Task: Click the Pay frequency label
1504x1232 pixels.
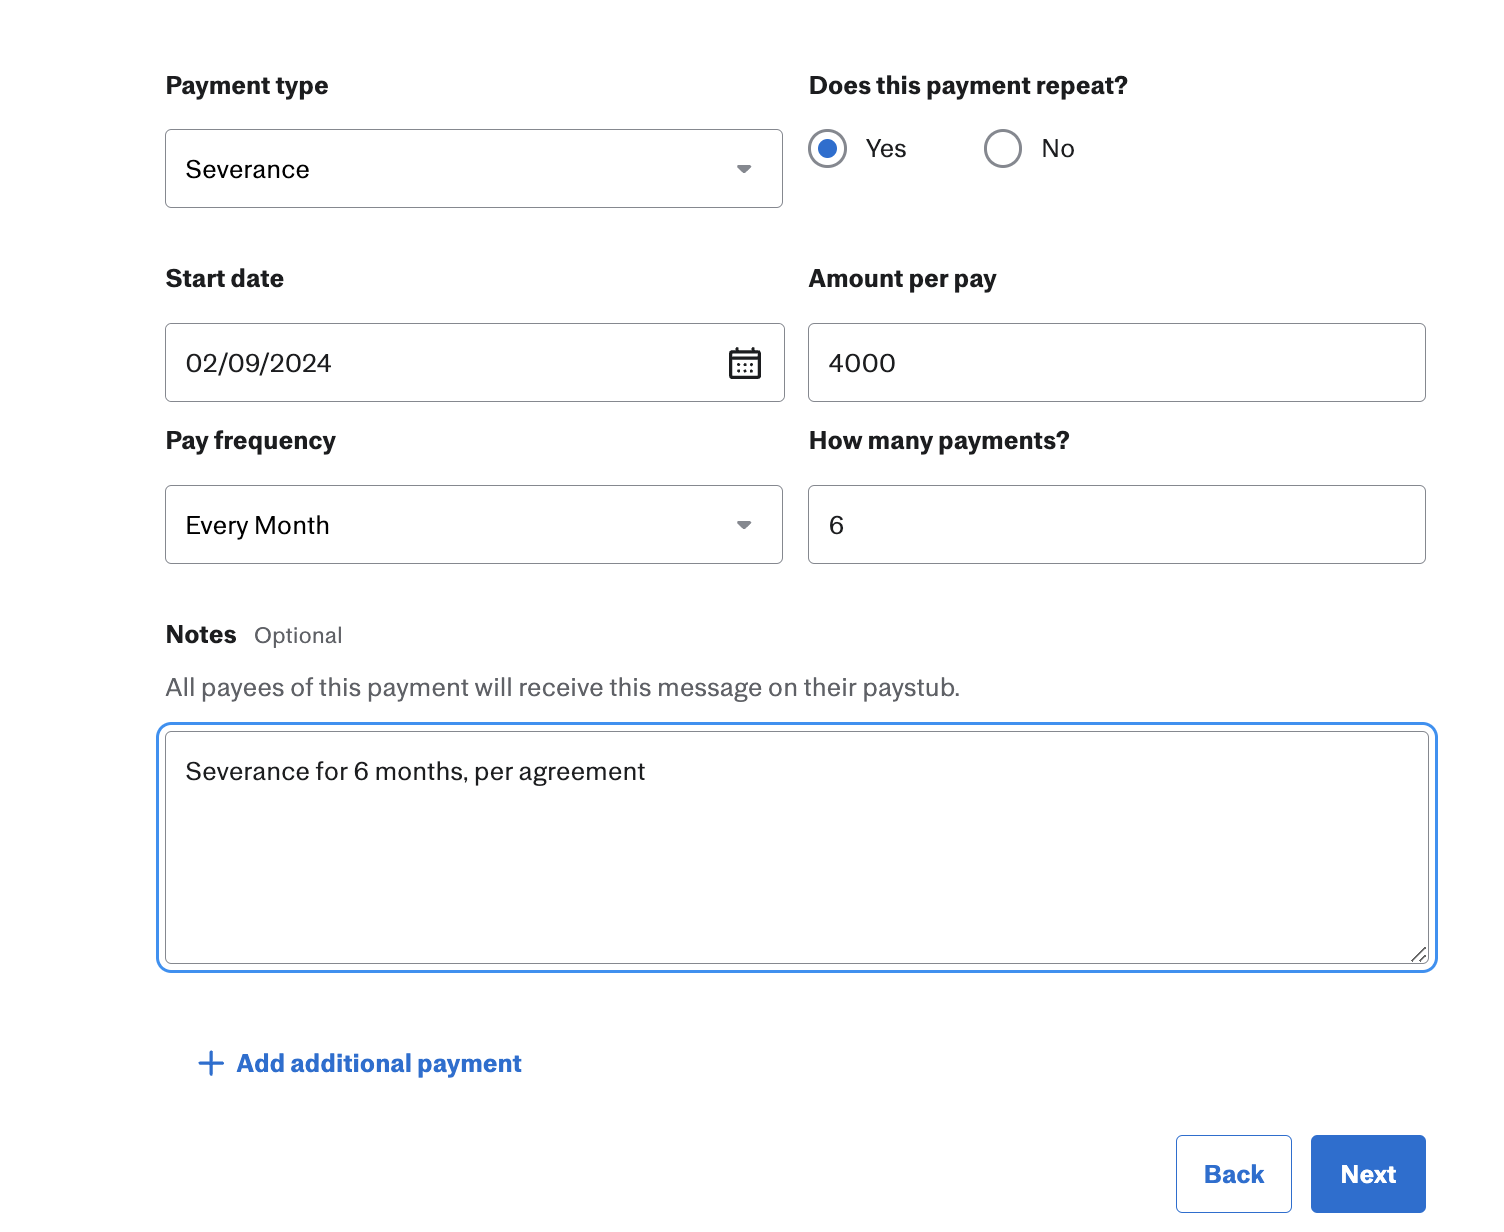Action: [251, 441]
